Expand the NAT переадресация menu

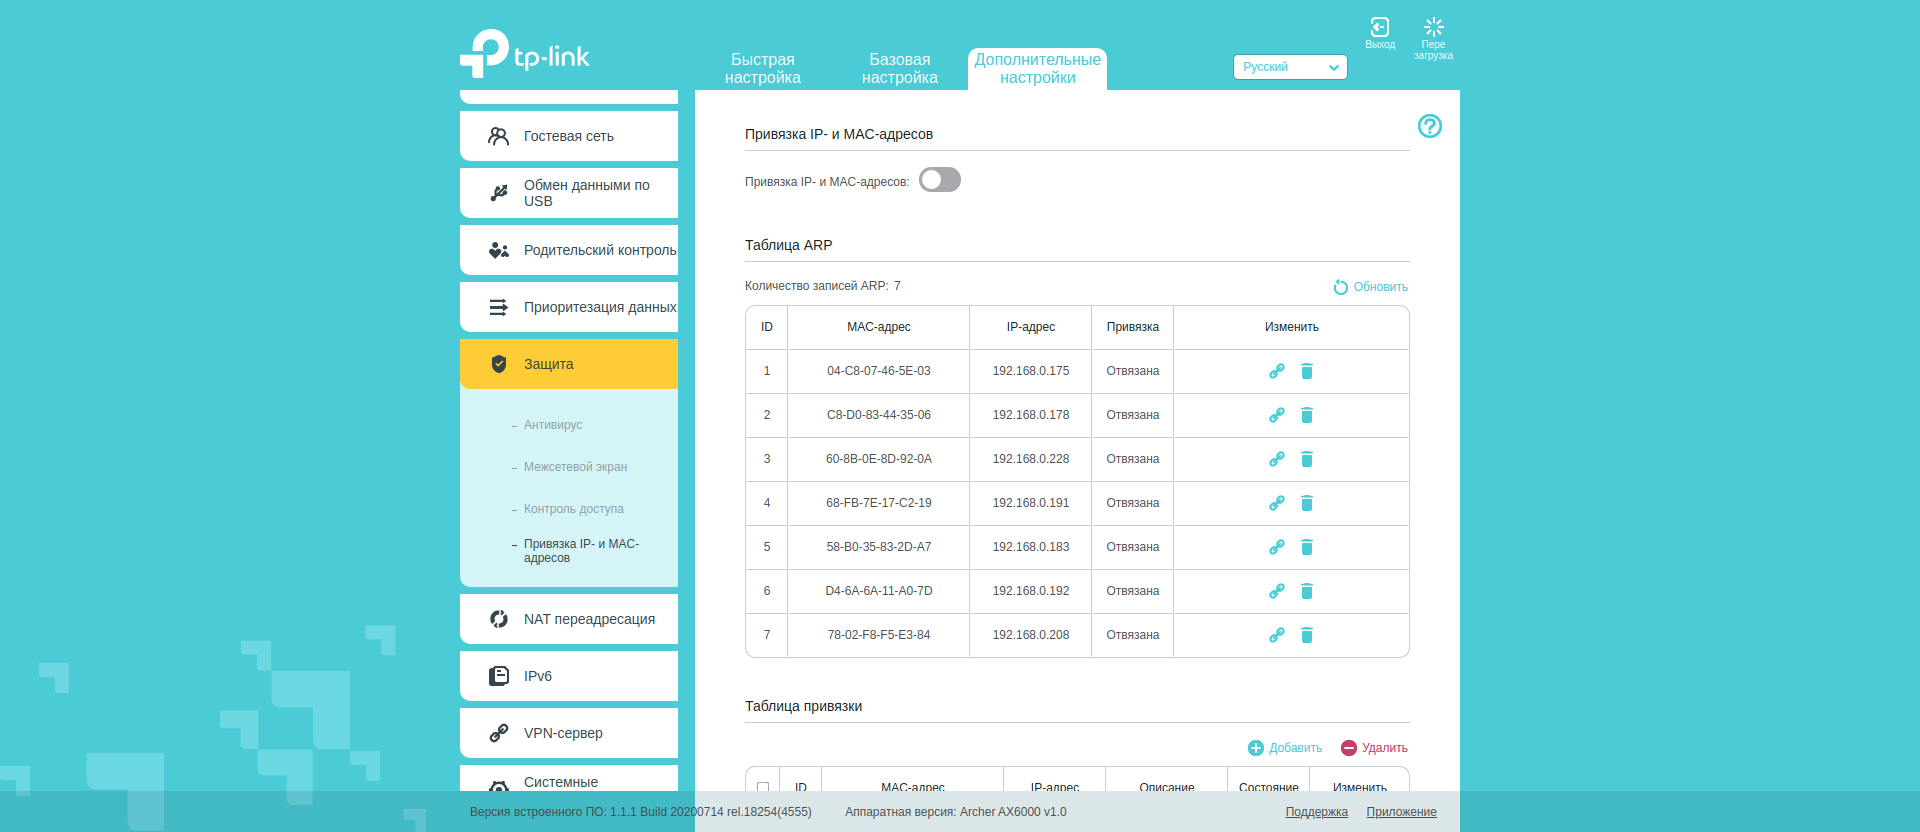(568, 619)
